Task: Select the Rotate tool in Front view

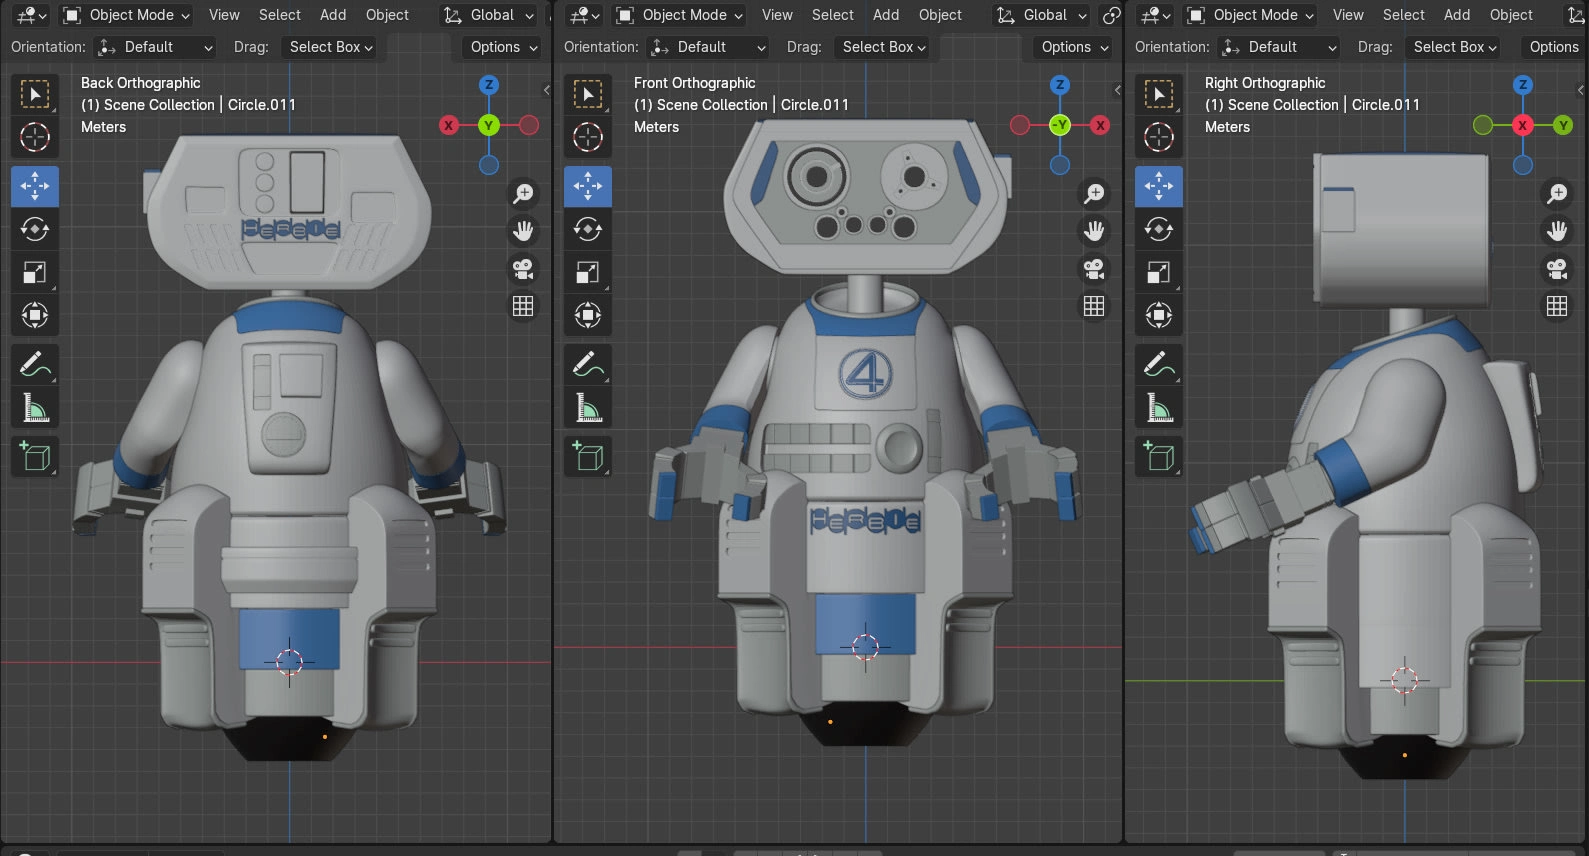Action: tap(588, 229)
